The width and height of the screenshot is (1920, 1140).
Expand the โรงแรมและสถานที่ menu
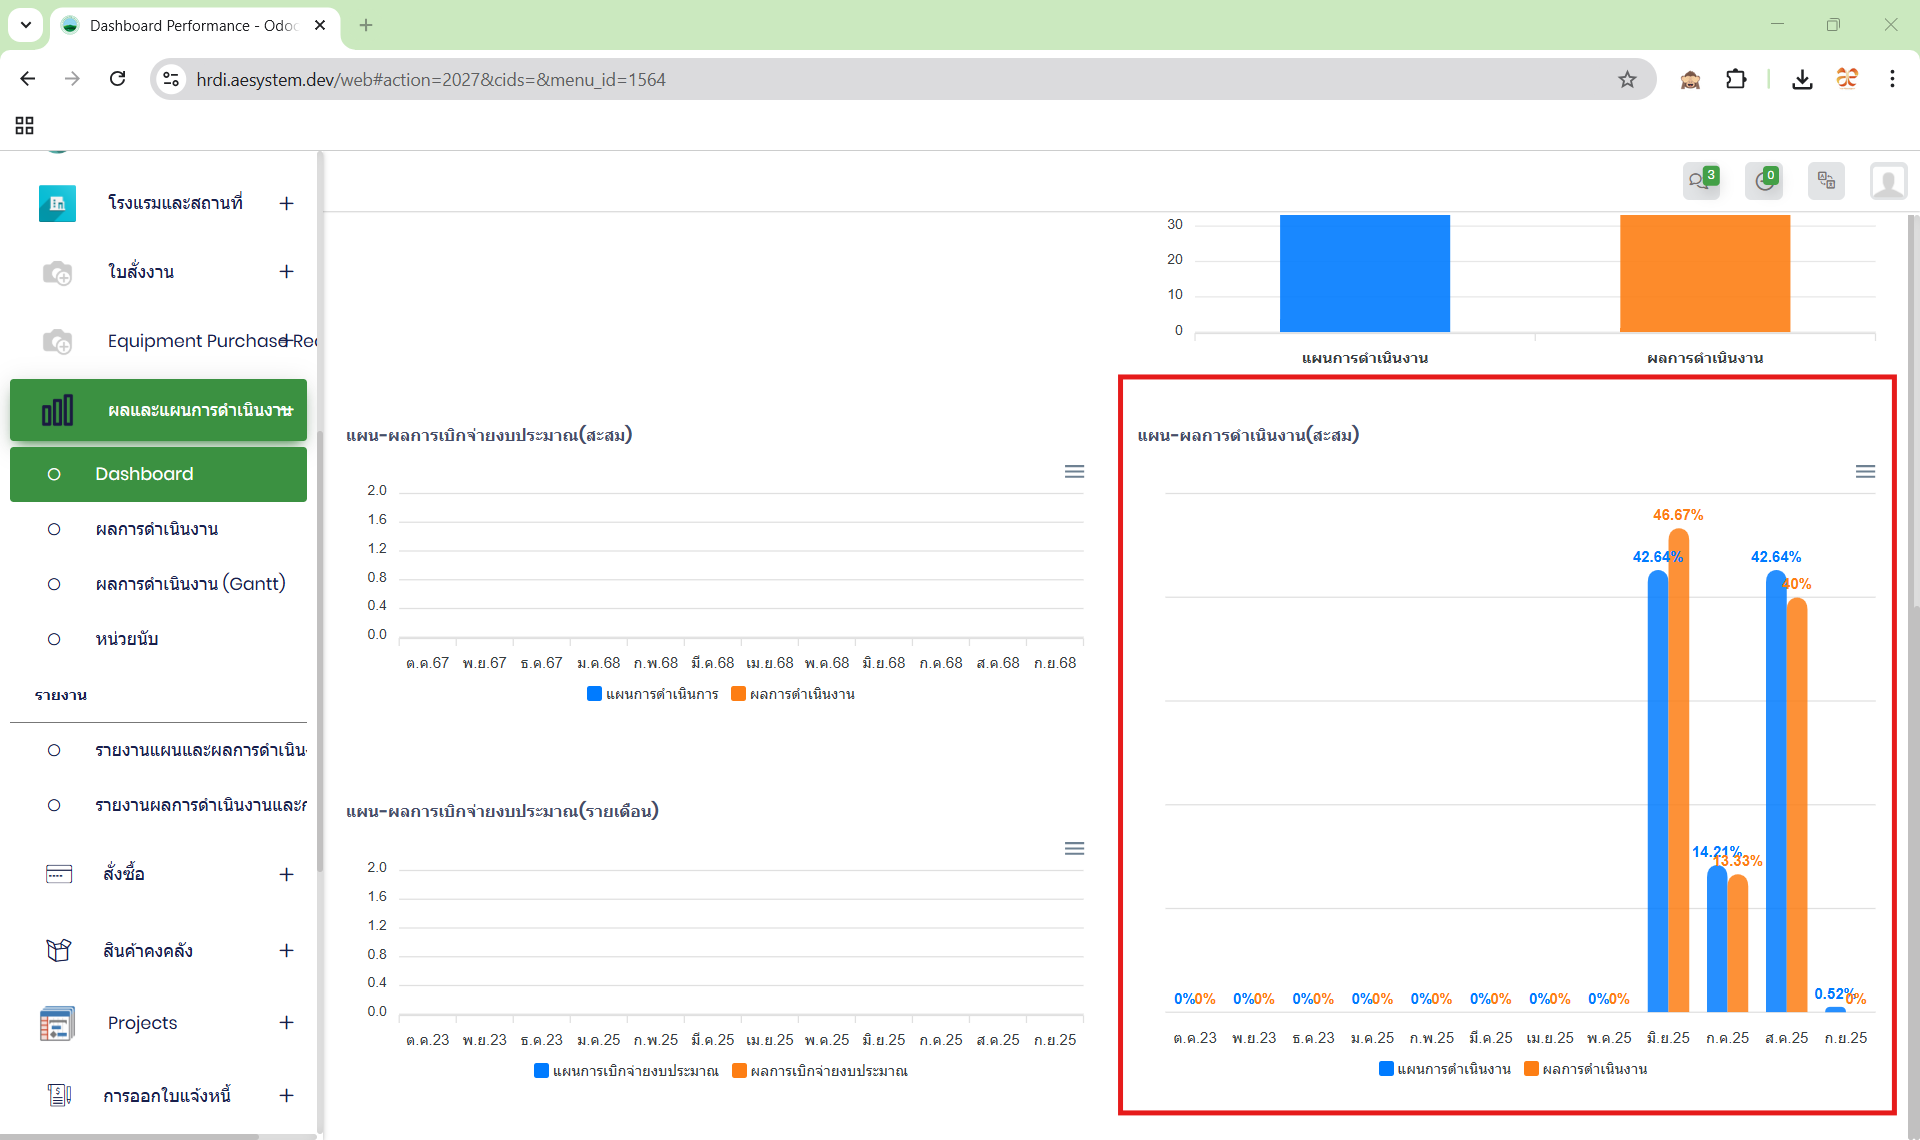click(286, 203)
